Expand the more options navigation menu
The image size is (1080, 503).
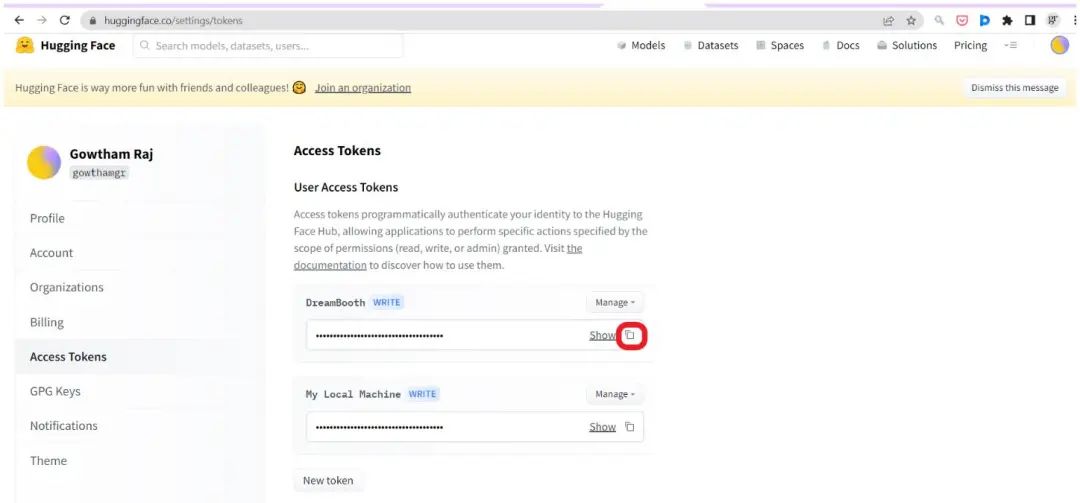1010,45
